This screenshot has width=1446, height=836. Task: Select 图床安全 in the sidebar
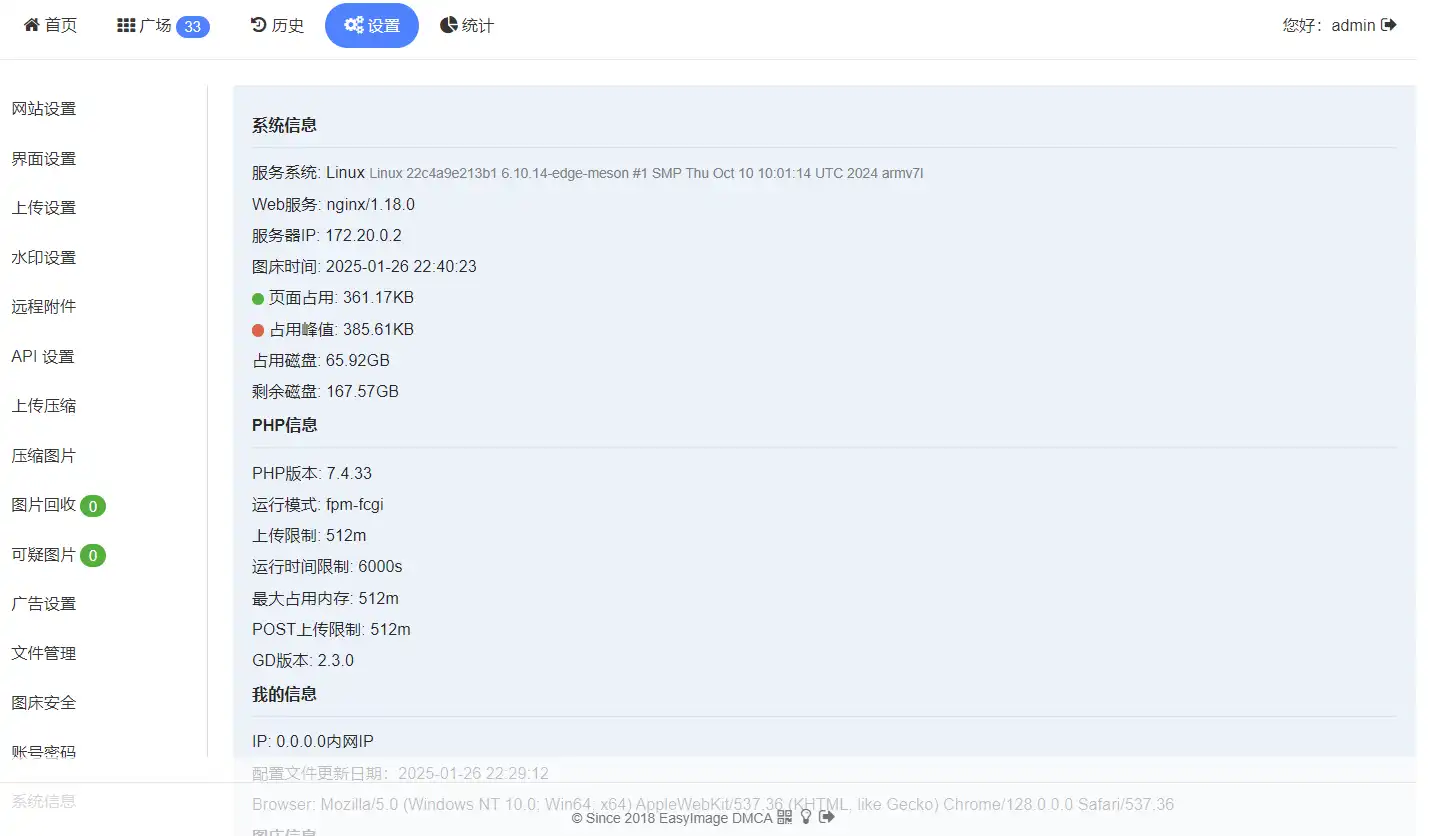tap(44, 703)
